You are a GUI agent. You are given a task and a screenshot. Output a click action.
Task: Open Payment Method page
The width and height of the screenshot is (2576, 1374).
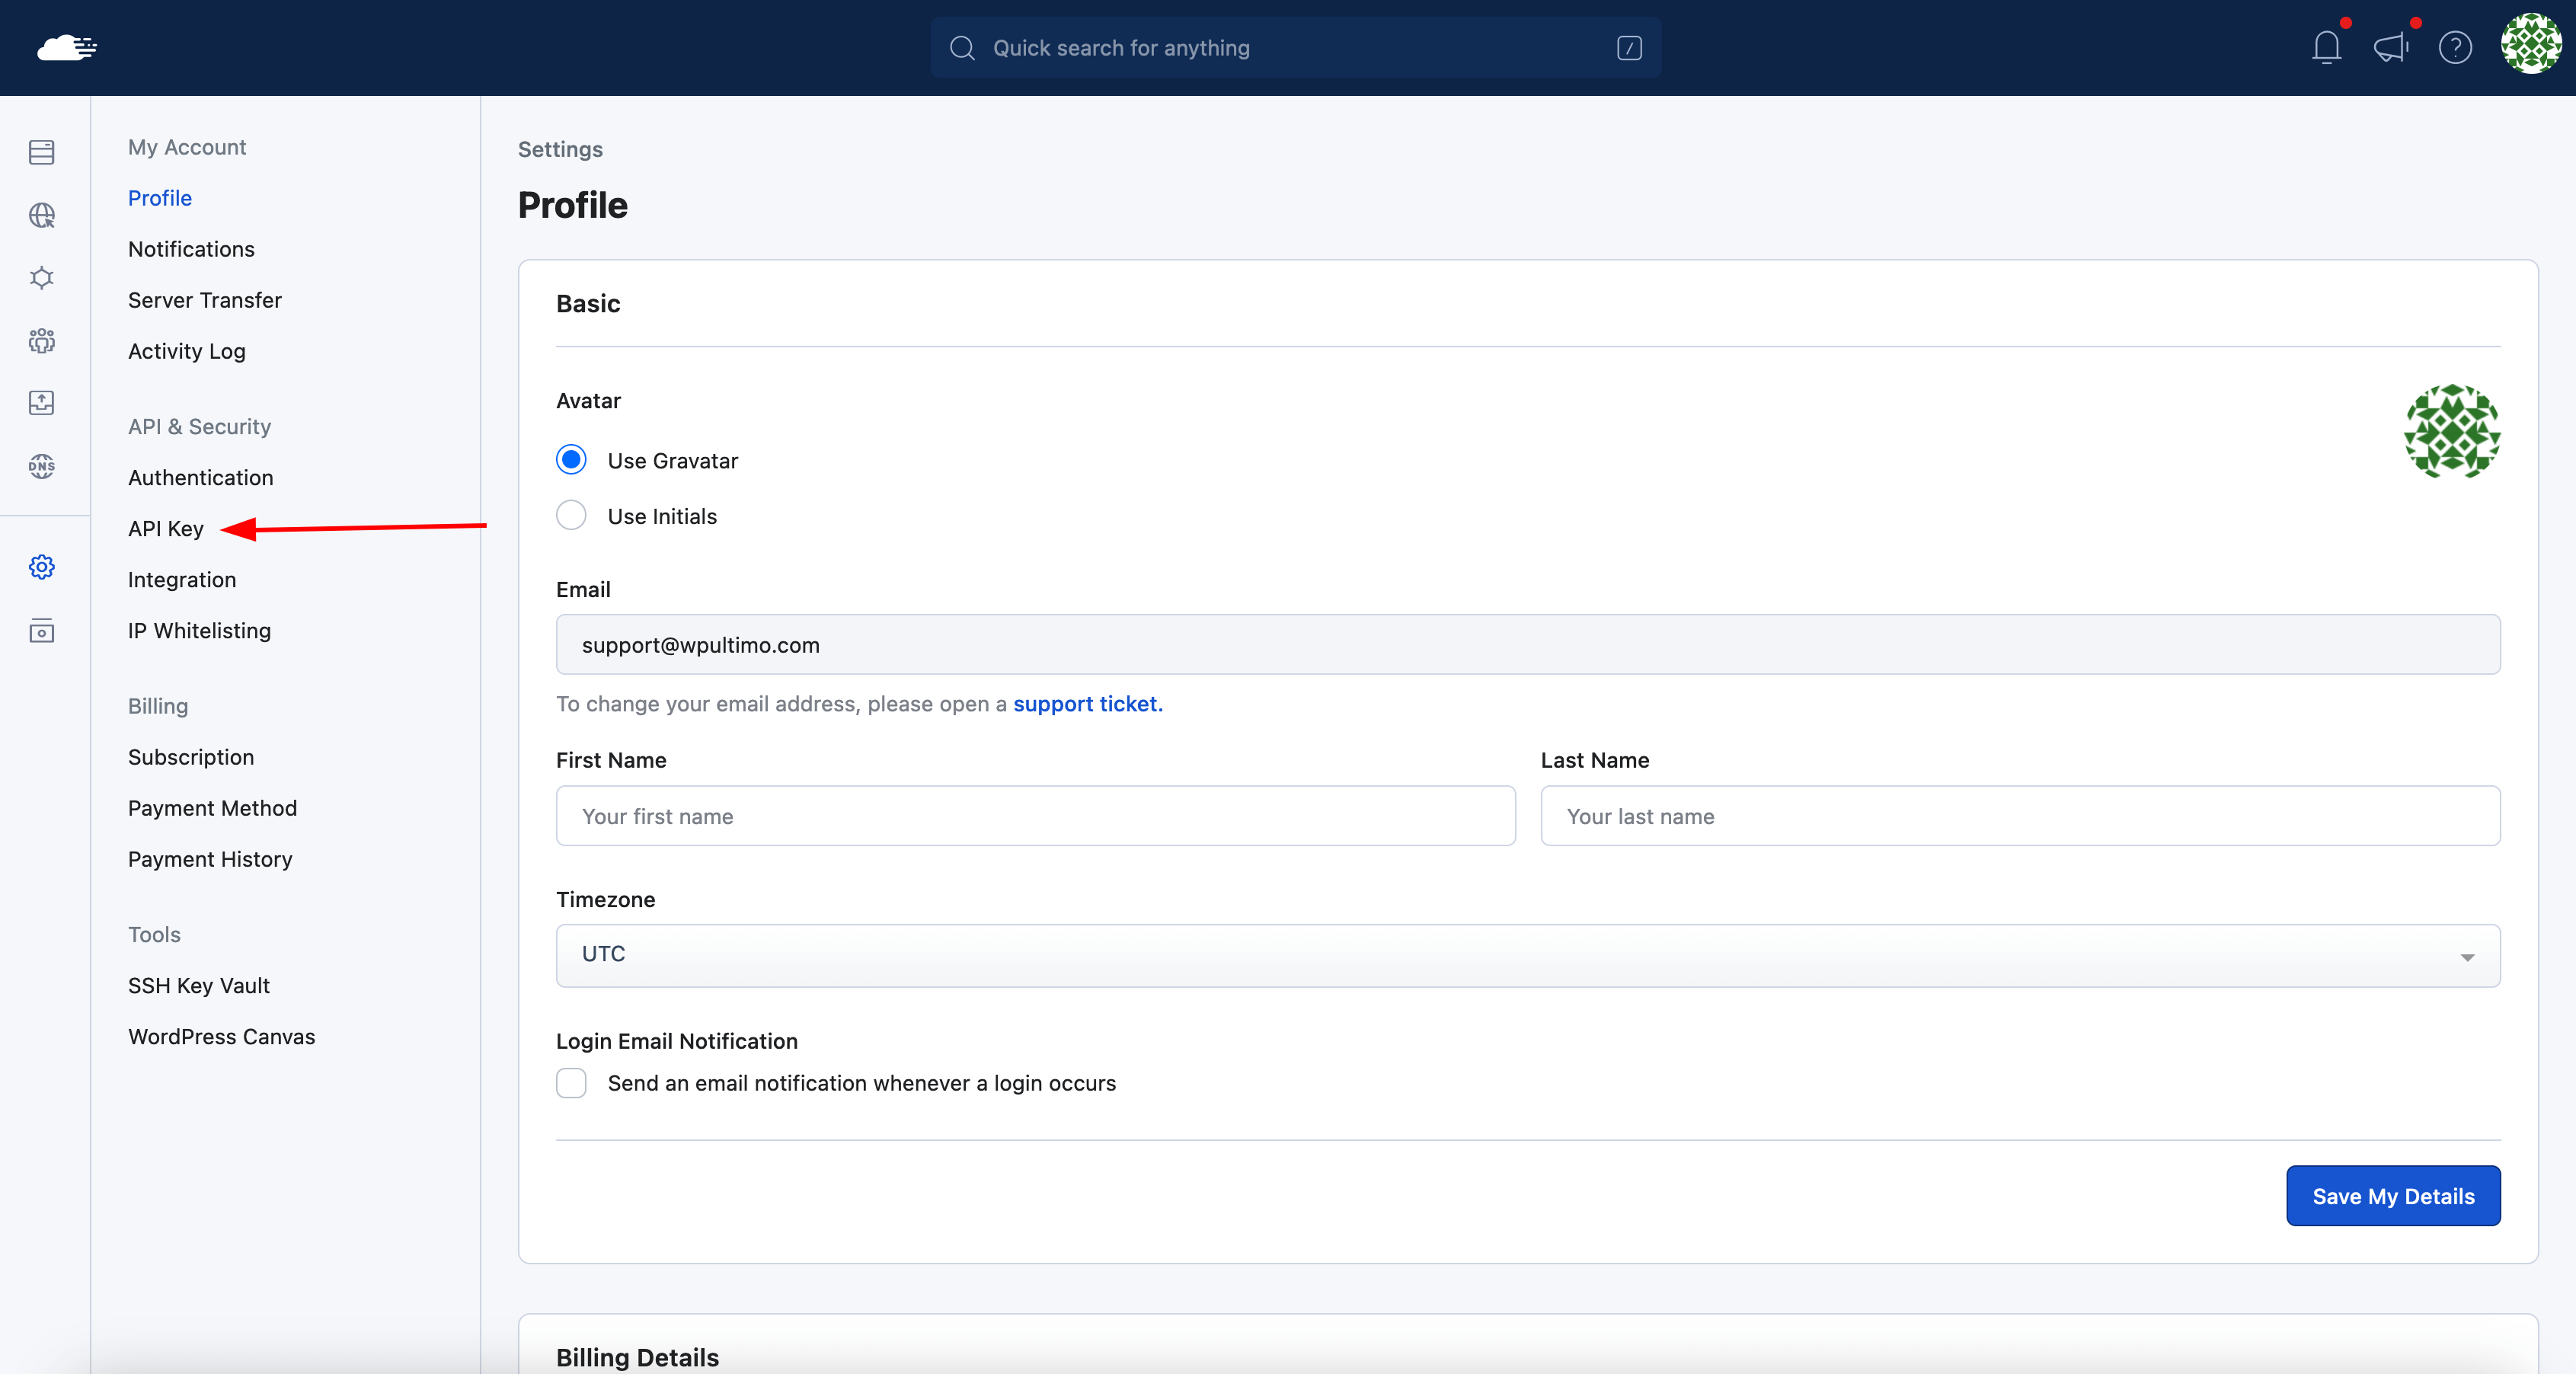pos(212,808)
